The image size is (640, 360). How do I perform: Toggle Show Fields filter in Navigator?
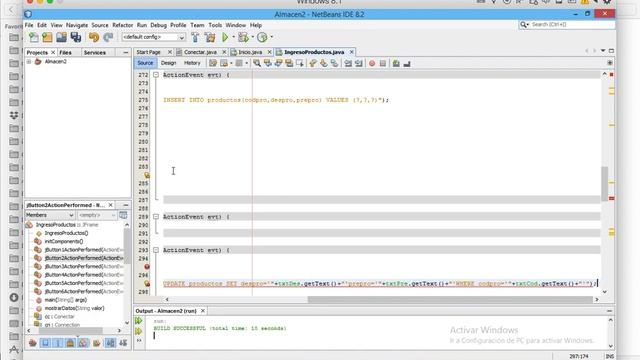[45, 343]
